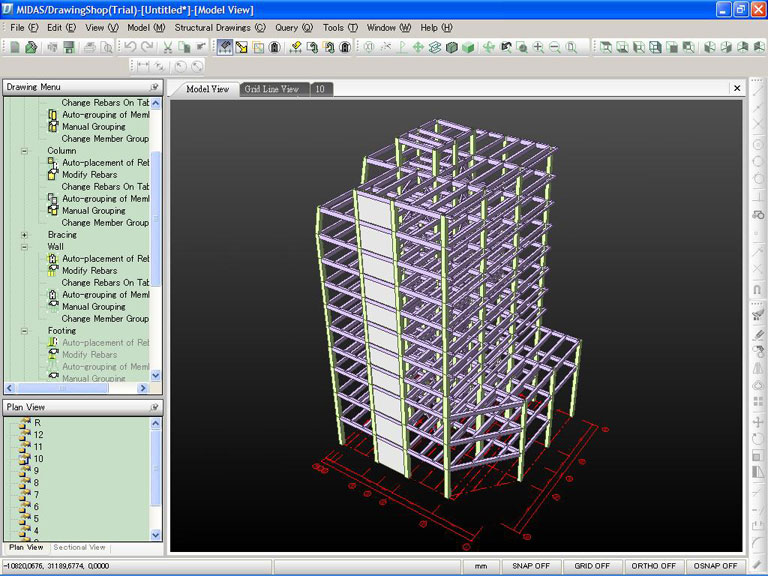This screenshot has height=576, width=768.
Task: Toggle GRID OFF in status bar
Action: coord(592,566)
